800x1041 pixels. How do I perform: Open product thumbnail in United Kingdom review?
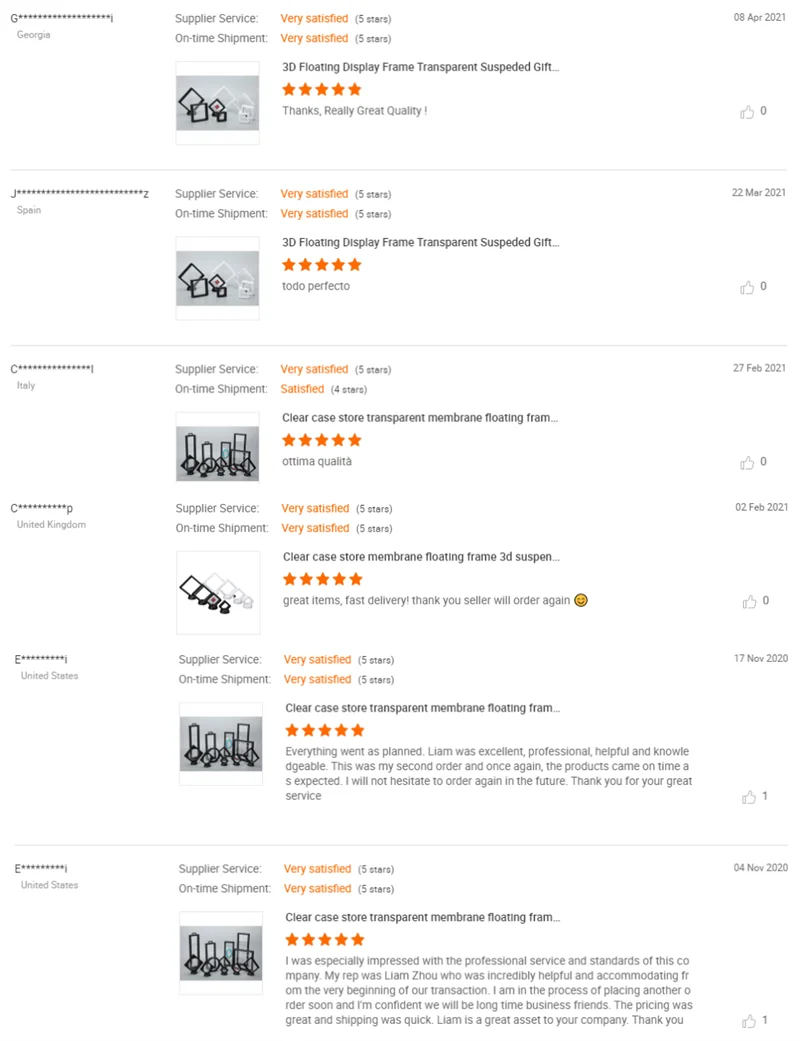point(218,592)
